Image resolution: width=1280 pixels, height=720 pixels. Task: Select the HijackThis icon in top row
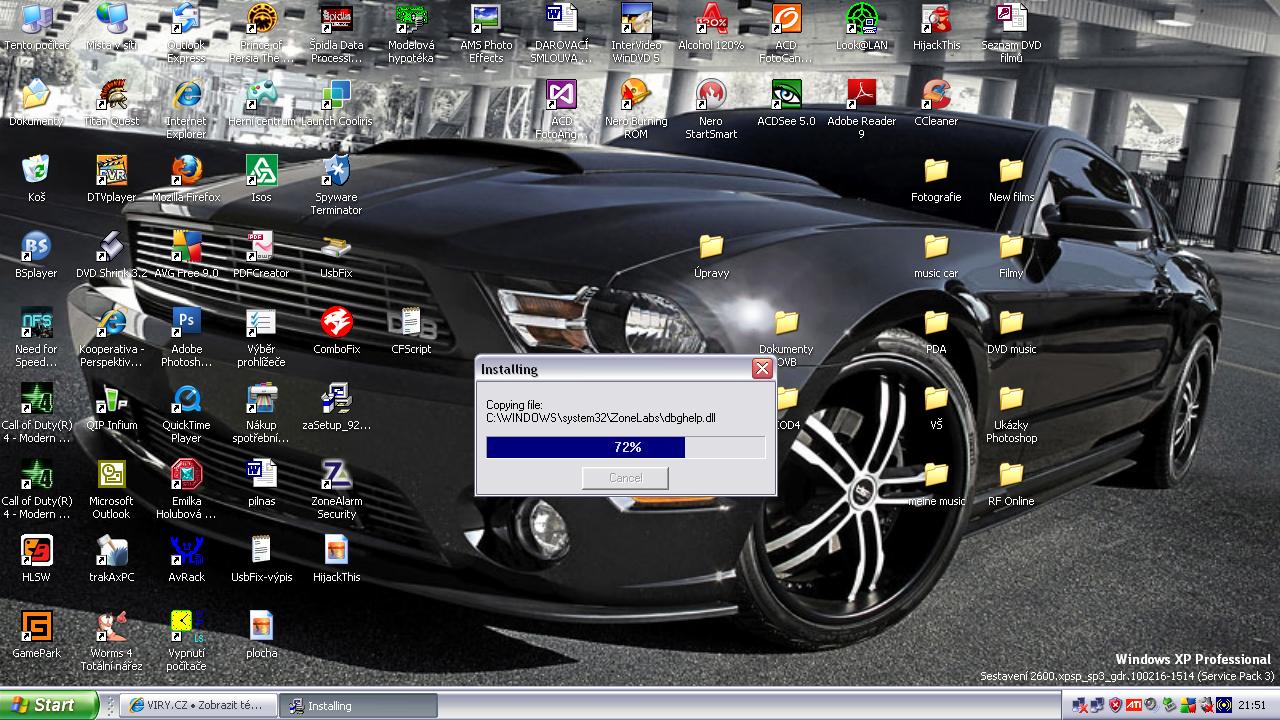coord(936,20)
